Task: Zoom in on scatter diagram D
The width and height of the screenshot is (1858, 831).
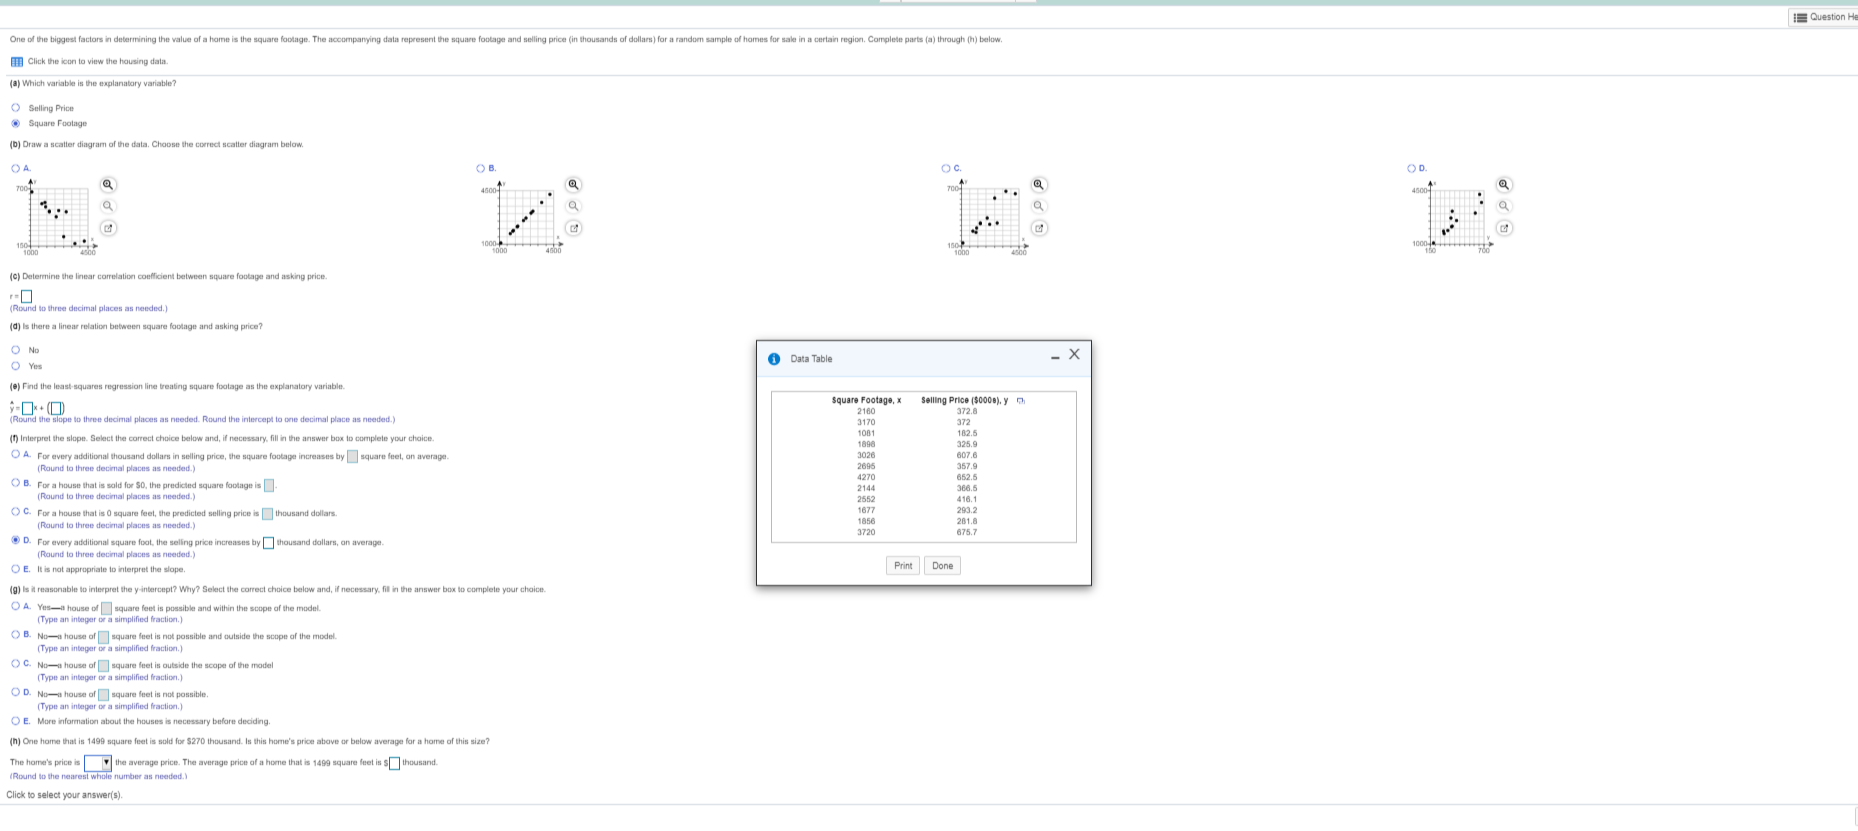Action: point(1505,185)
